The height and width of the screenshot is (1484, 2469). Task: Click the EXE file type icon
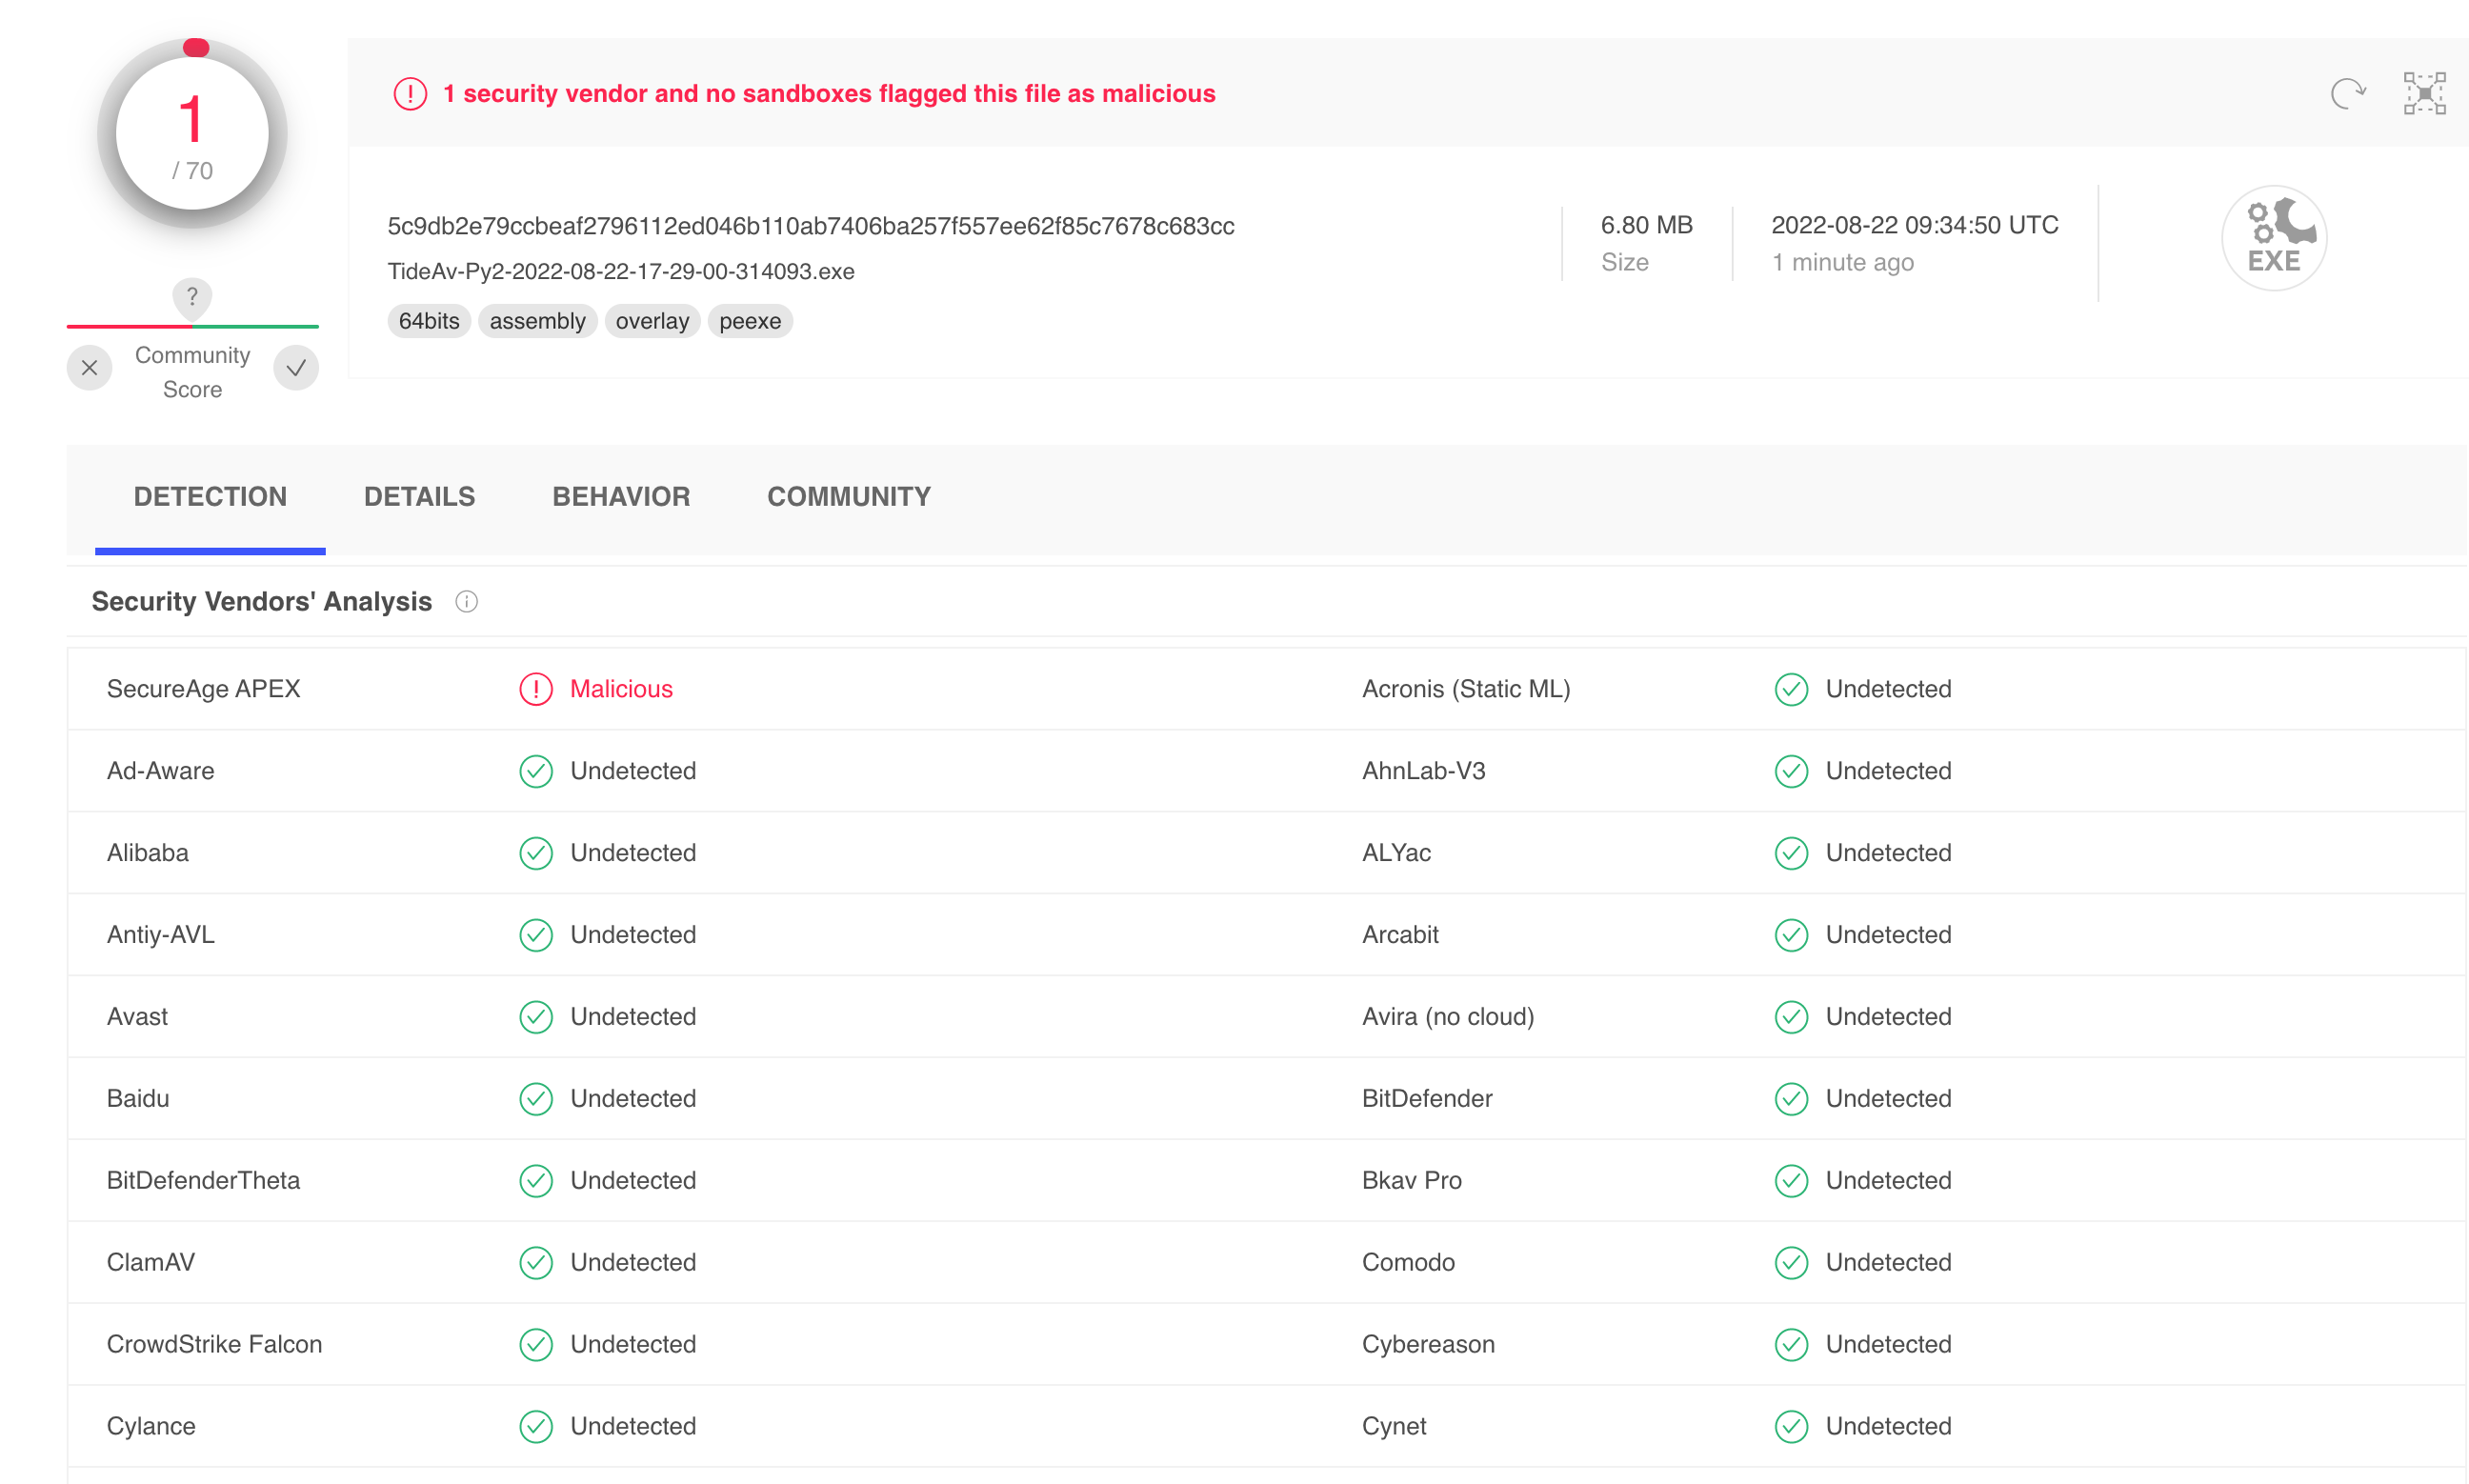[x=2273, y=238]
